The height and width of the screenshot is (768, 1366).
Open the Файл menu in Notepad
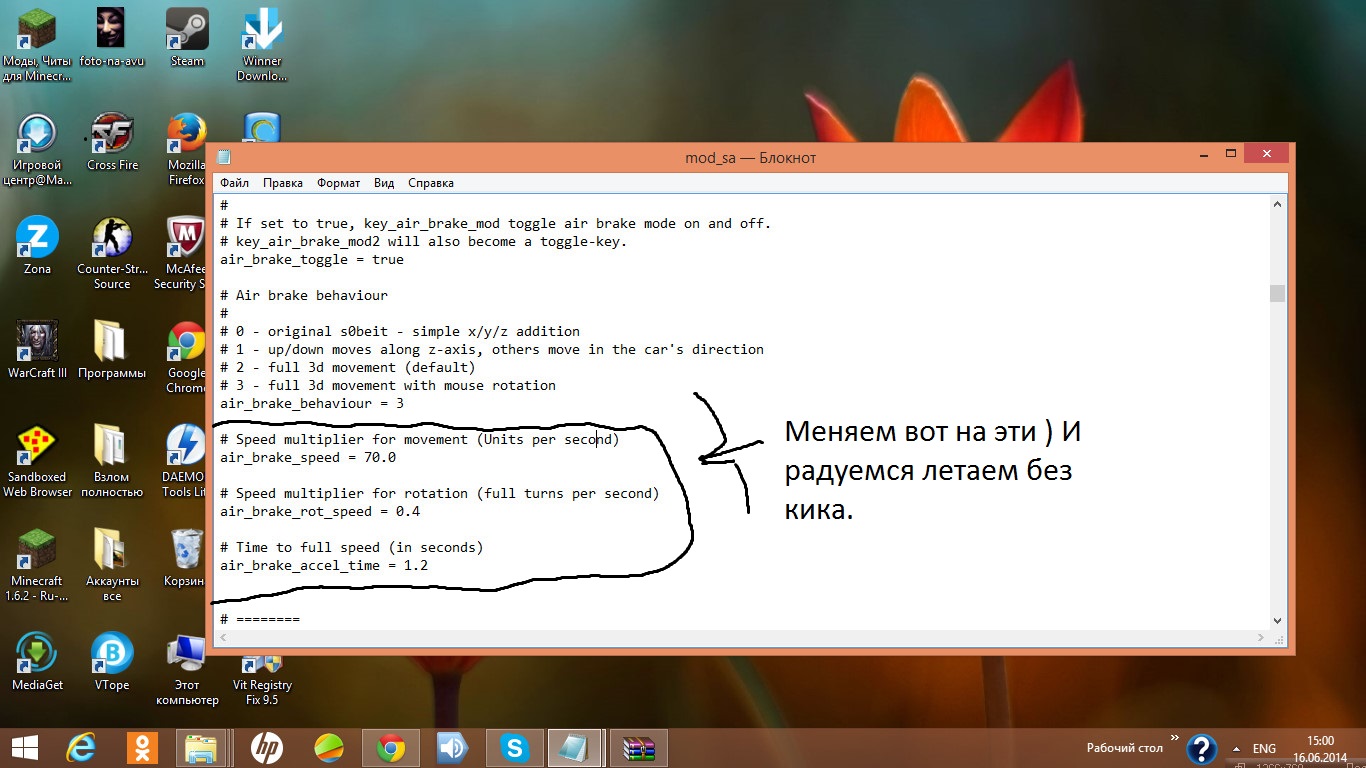click(235, 183)
